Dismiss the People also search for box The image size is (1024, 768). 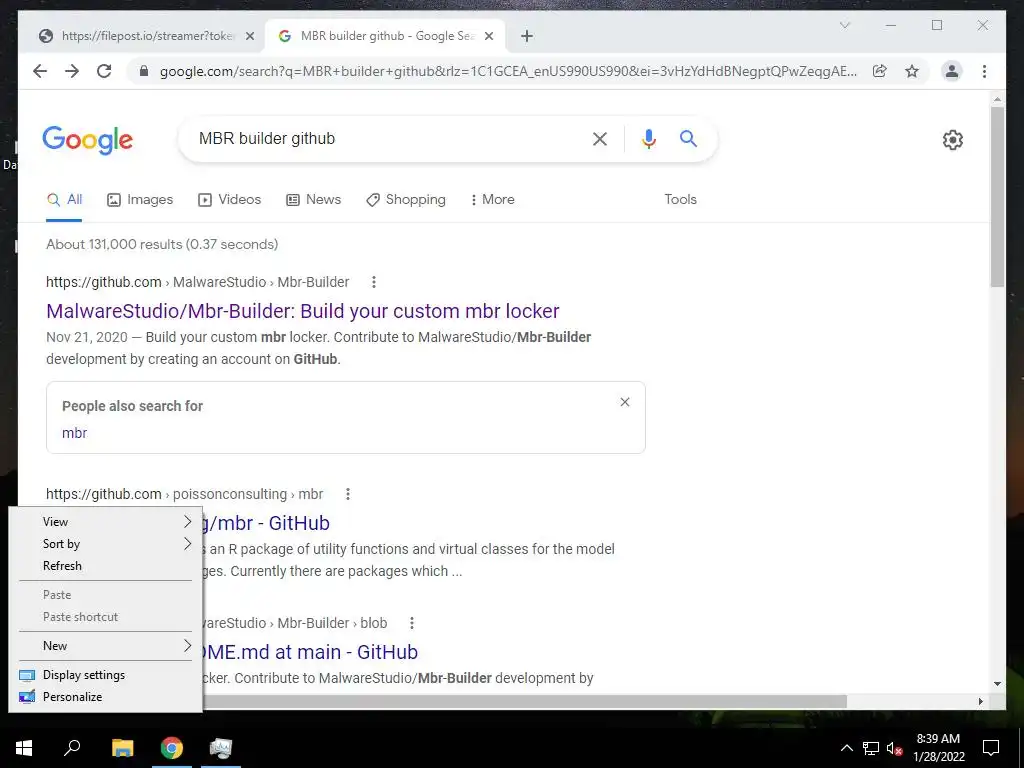625,402
